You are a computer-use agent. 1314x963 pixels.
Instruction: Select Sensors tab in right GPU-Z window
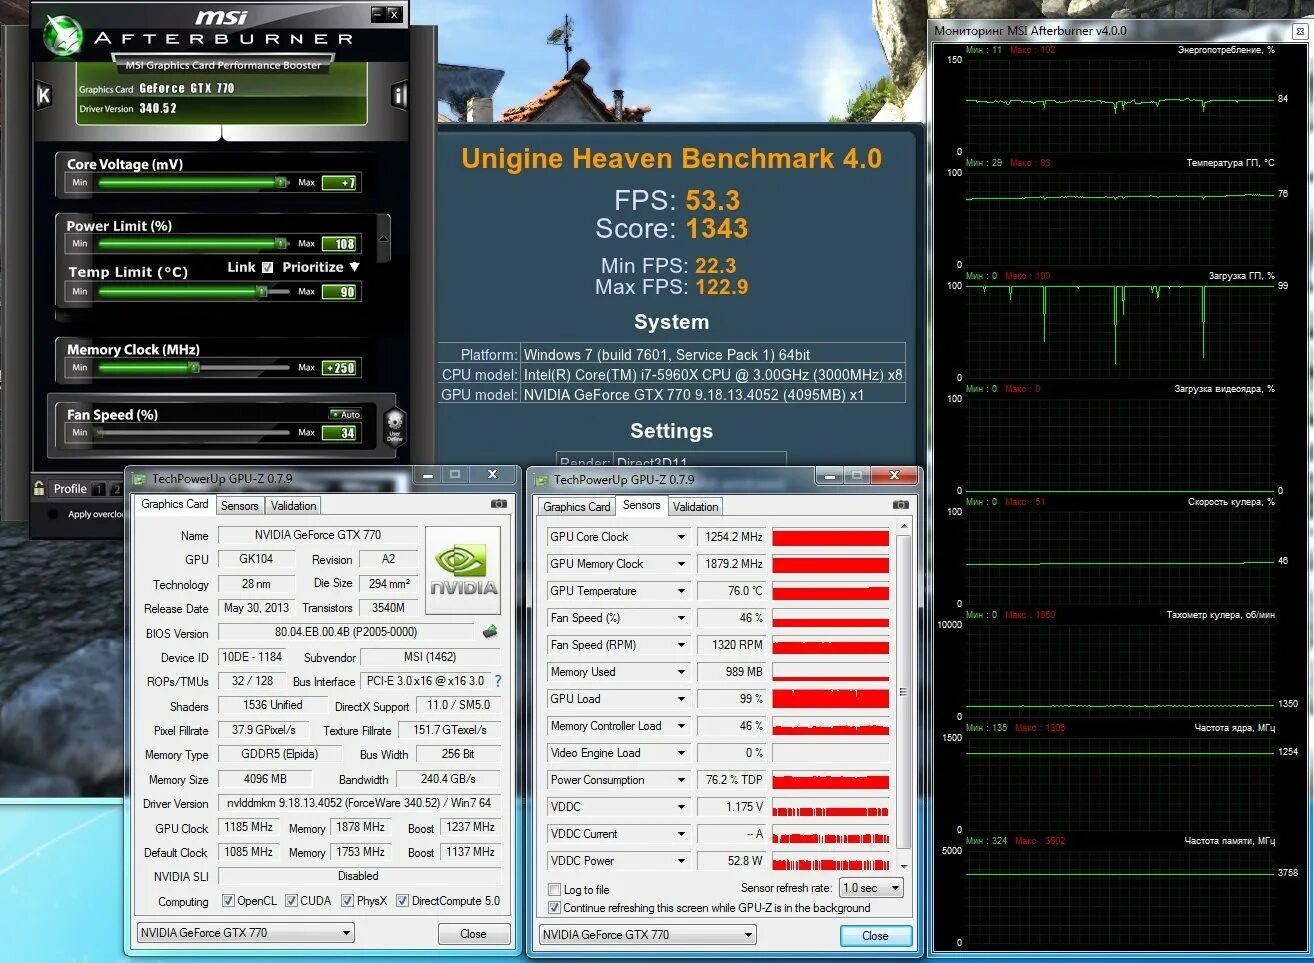click(x=642, y=505)
